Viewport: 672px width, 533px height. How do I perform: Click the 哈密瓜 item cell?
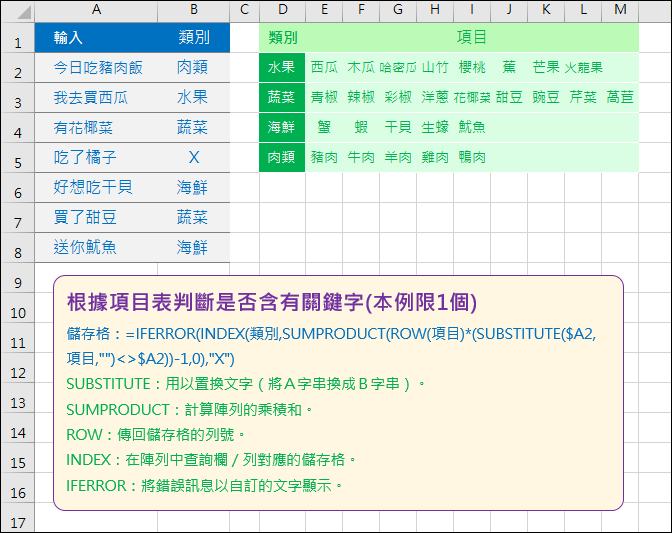click(398, 68)
